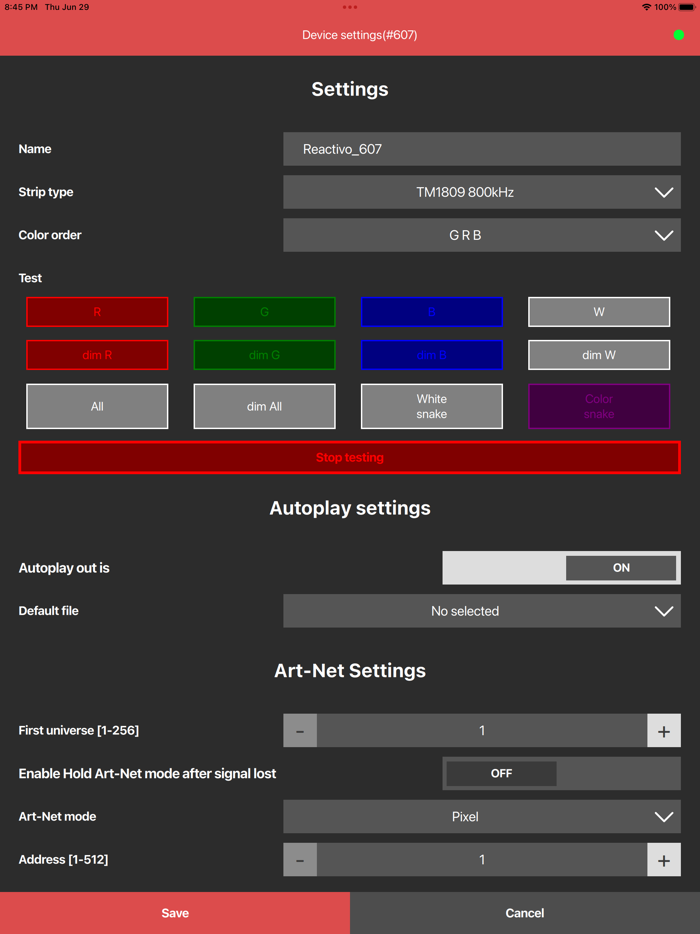Cancel the device settings changes
This screenshot has height=934, width=700.
[525, 913]
